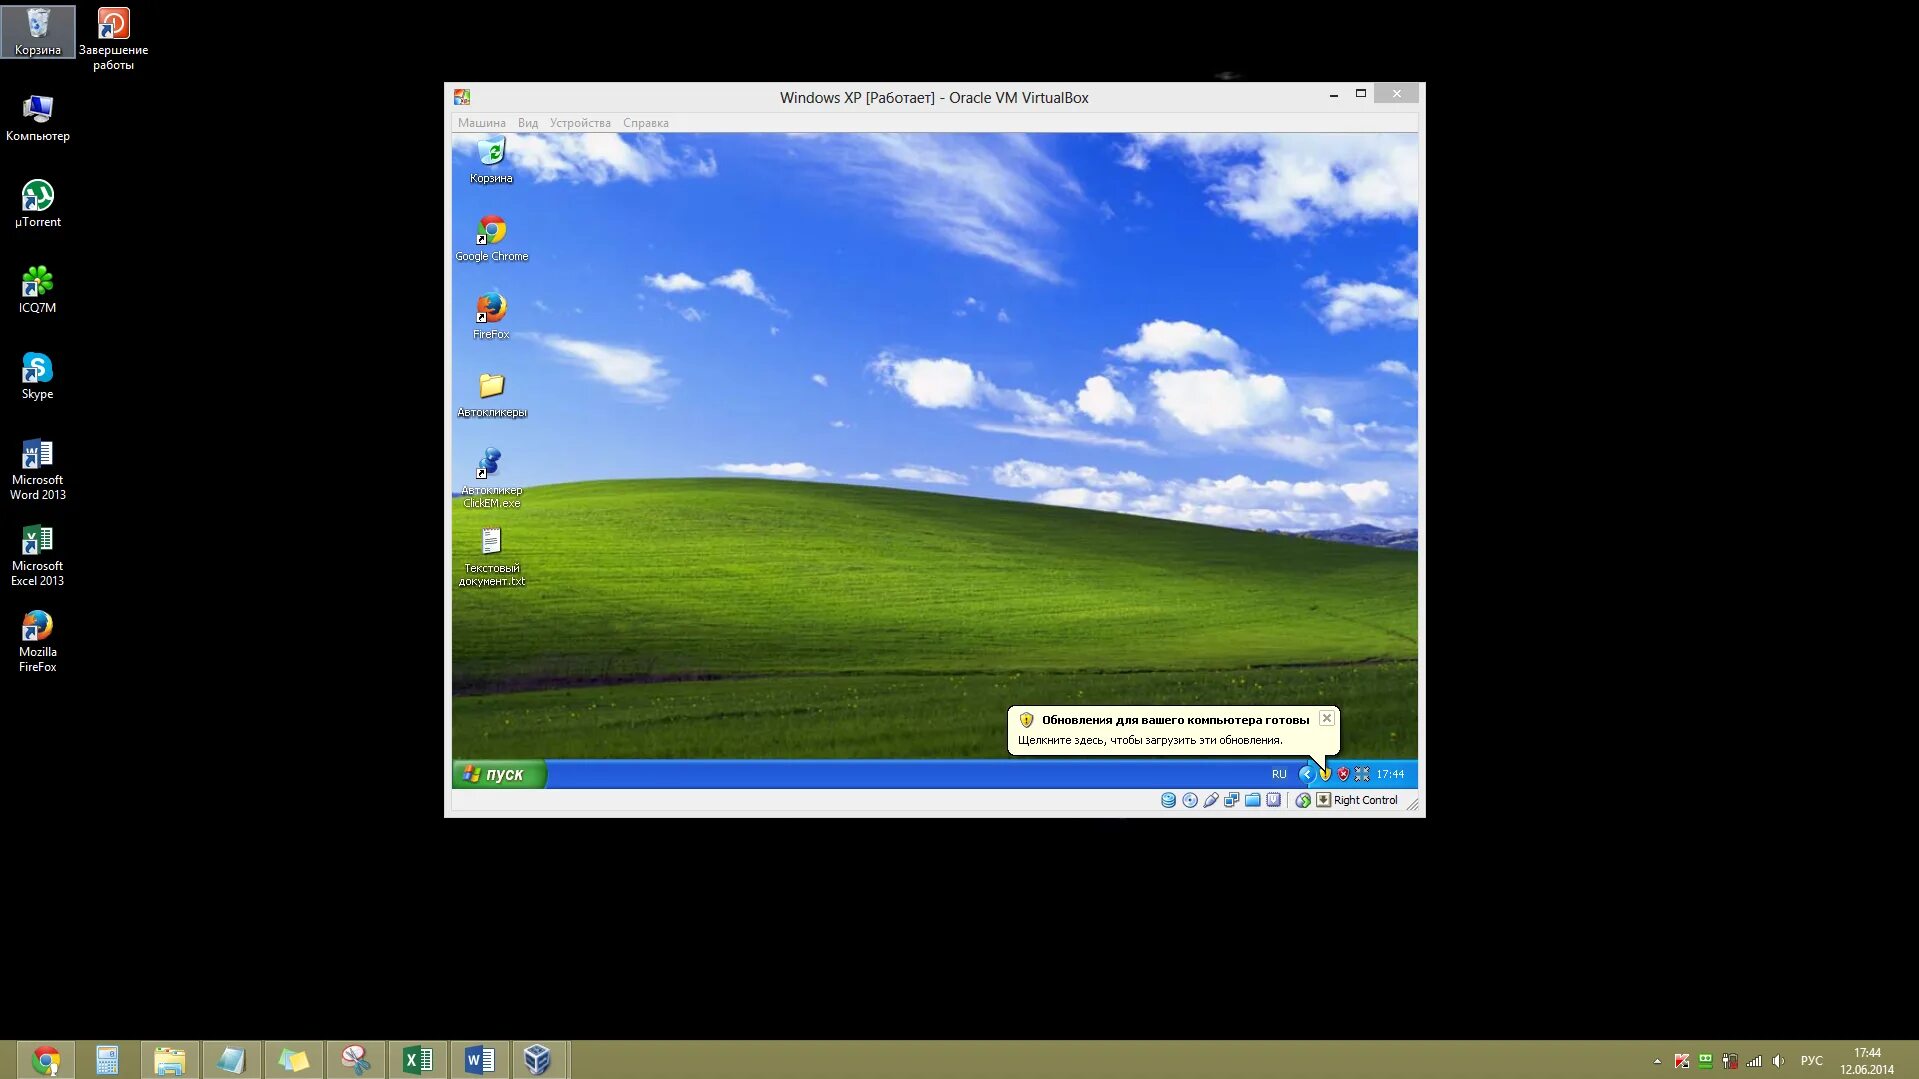Viewport: 1919px width, 1079px height.
Task: Click the red Security Center shield tray icon
Action: [1343, 774]
